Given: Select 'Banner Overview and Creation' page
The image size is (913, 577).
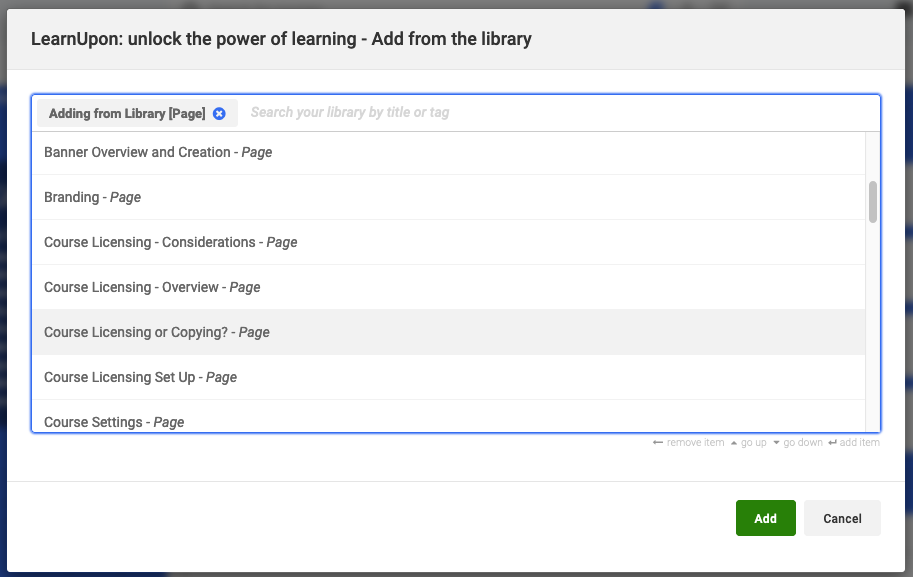Looking at the screenshot, I should (158, 152).
